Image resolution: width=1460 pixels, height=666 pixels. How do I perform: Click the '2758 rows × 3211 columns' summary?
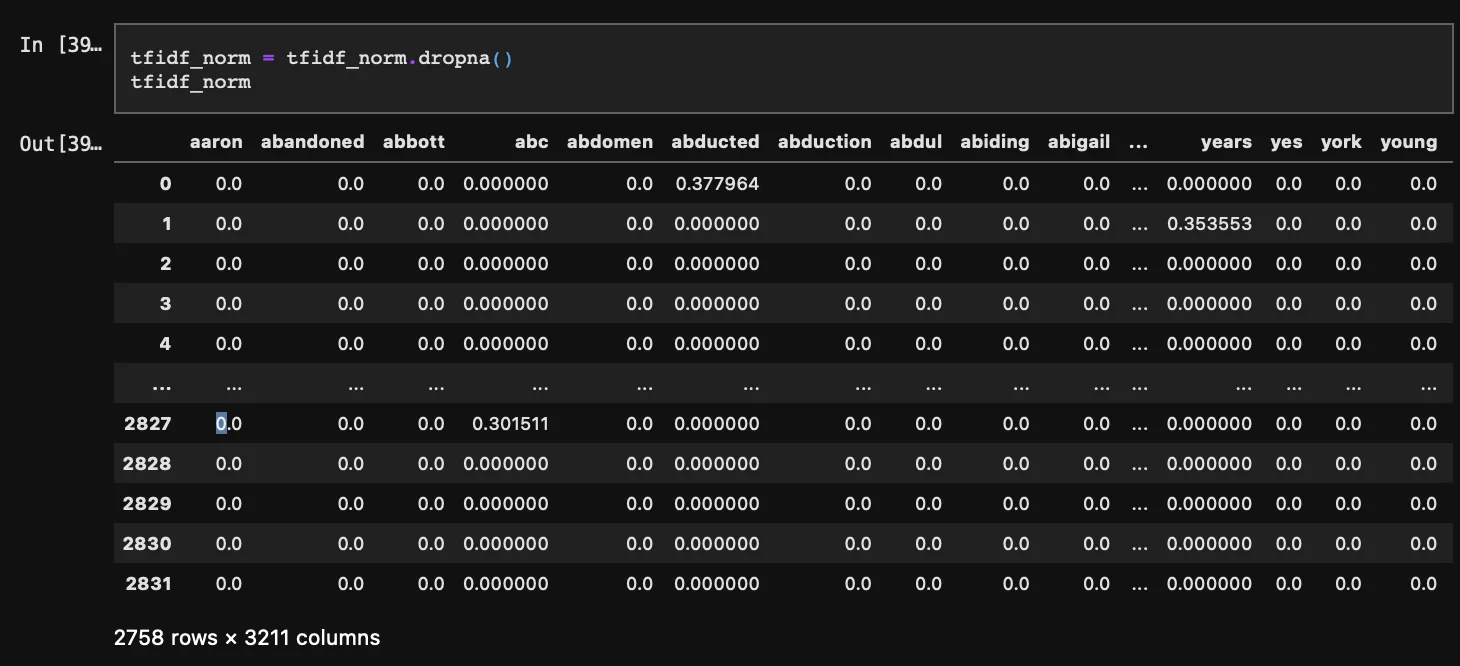pos(247,637)
